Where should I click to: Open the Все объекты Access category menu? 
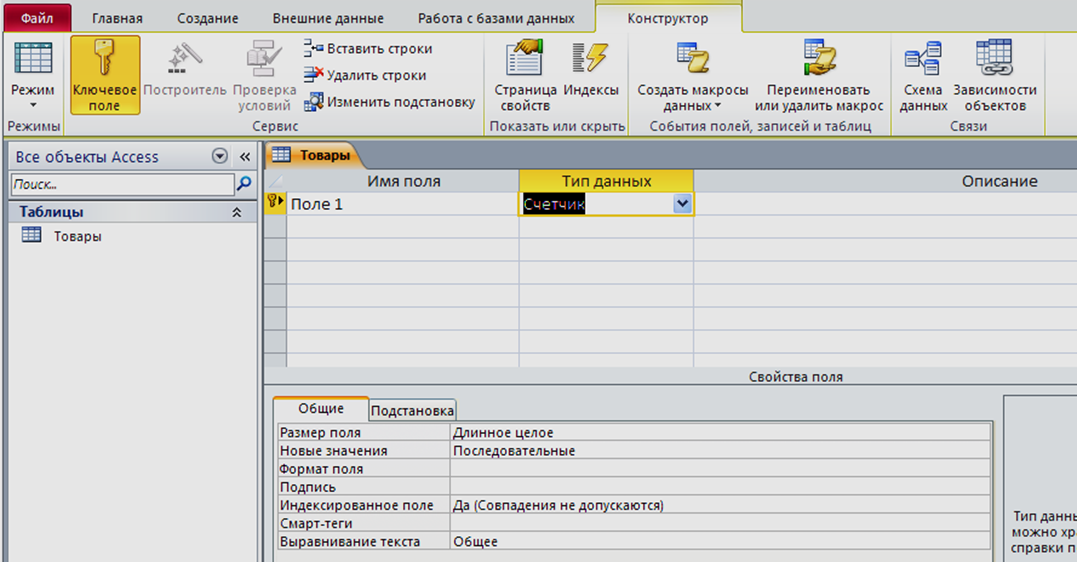pyautogui.click(x=220, y=157)
